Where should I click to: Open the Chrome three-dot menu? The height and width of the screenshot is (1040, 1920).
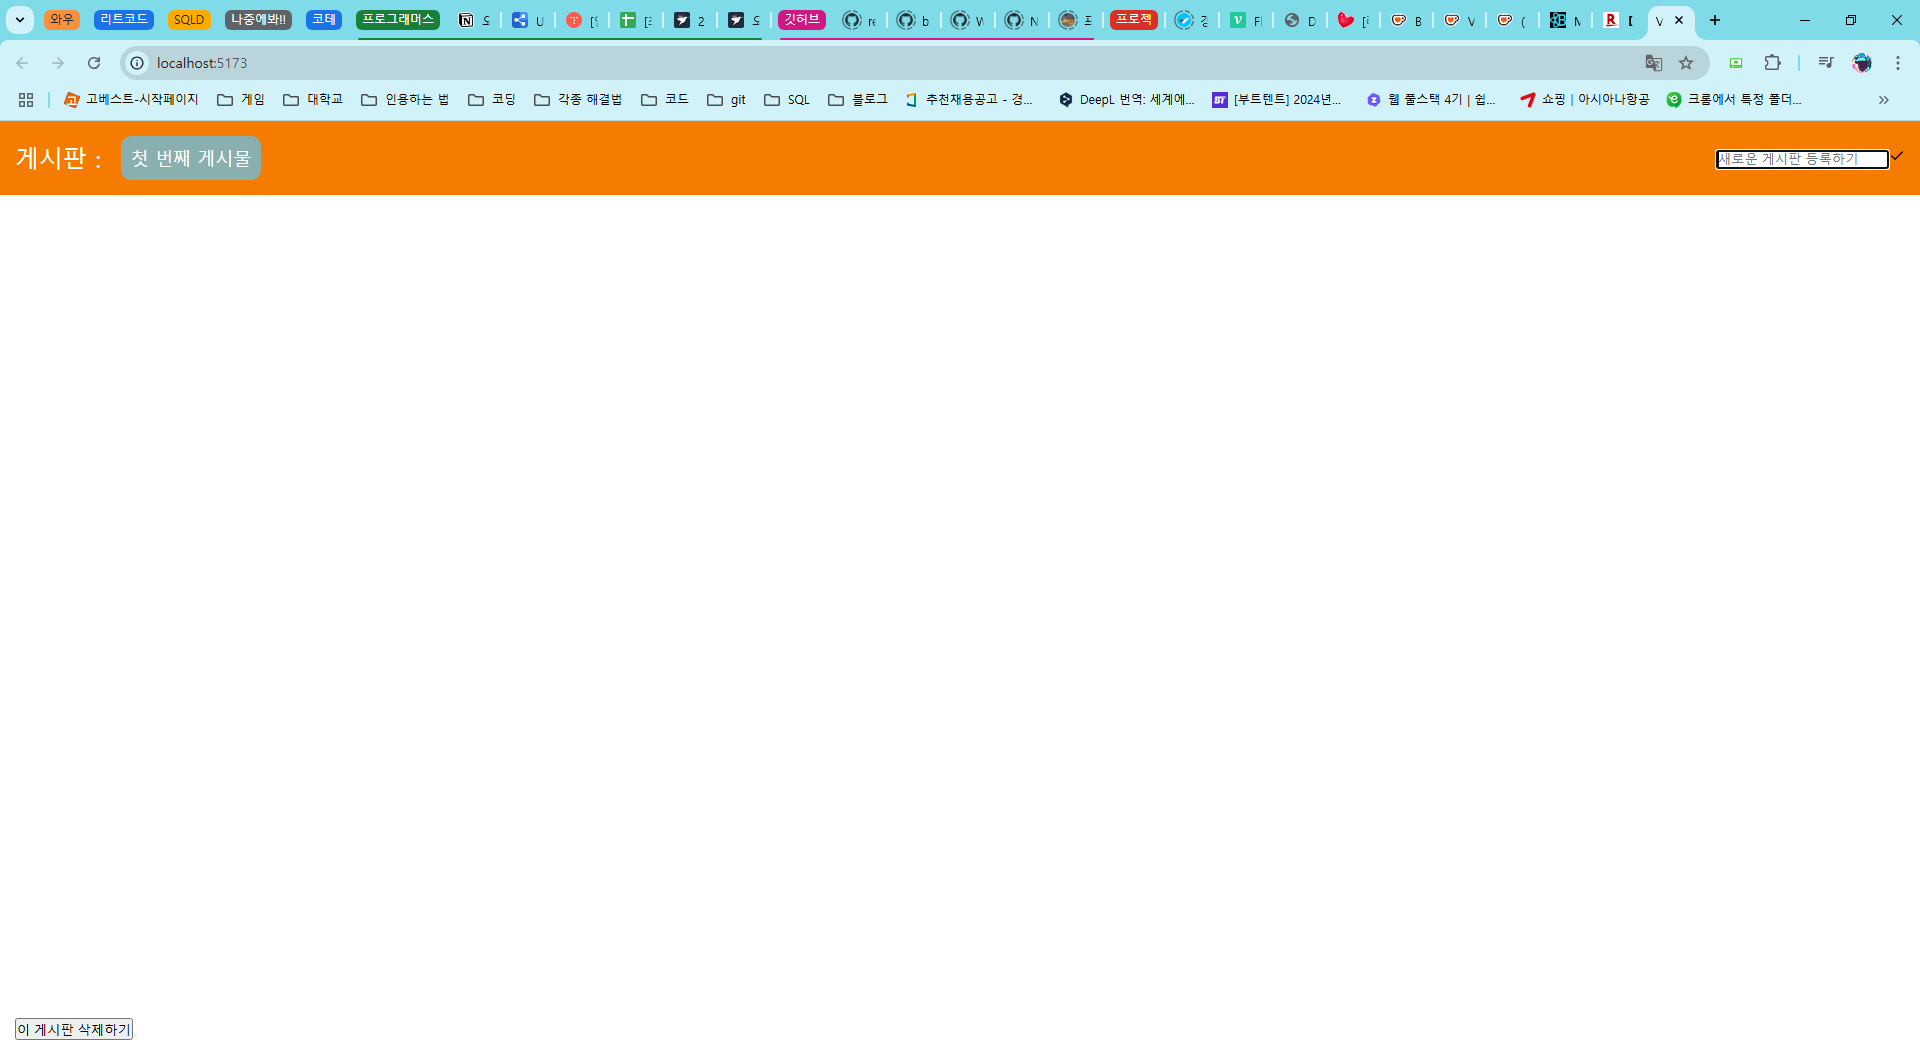point(1898,63)
